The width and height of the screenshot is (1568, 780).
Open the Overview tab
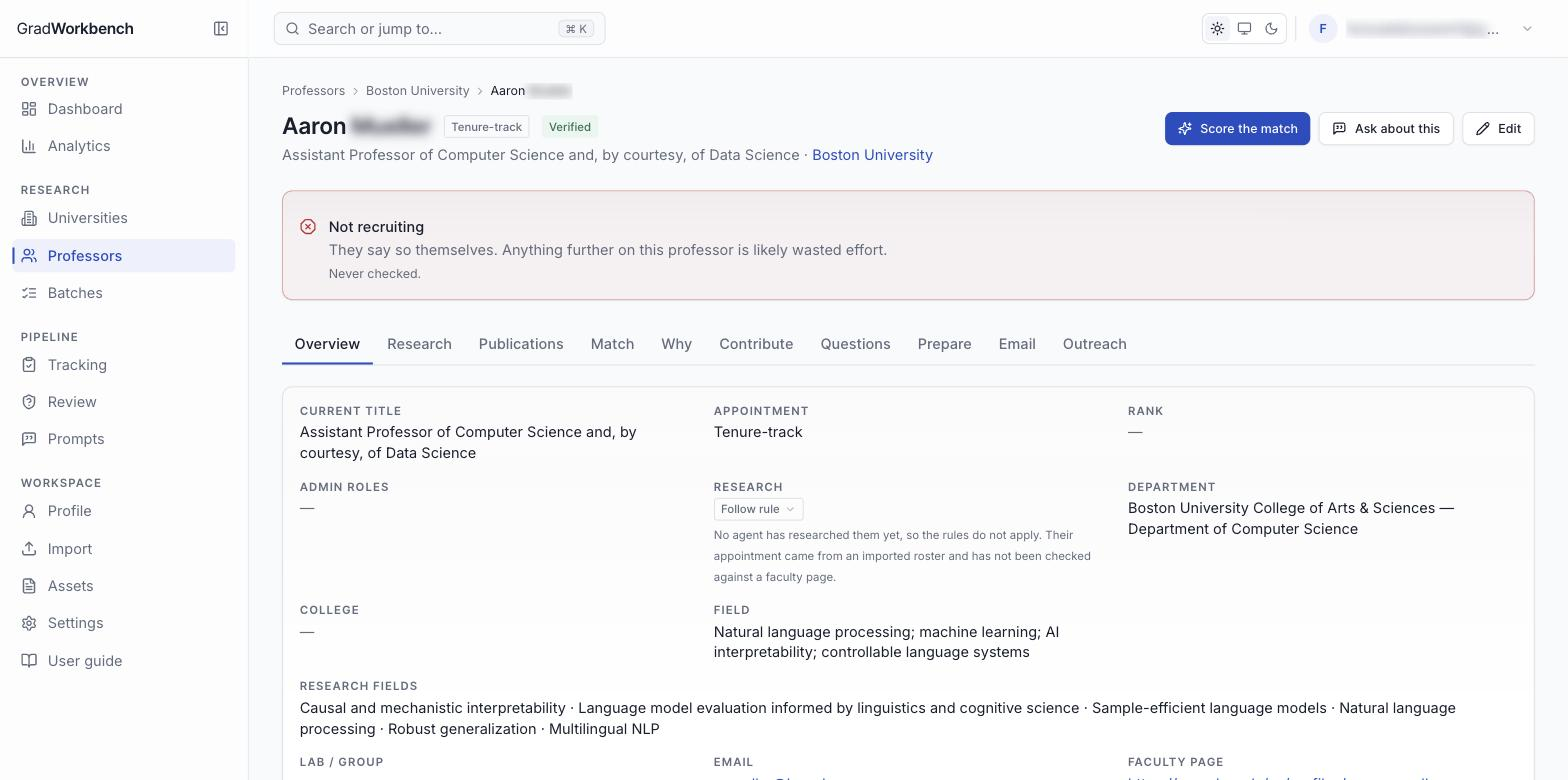click(327, 344)
